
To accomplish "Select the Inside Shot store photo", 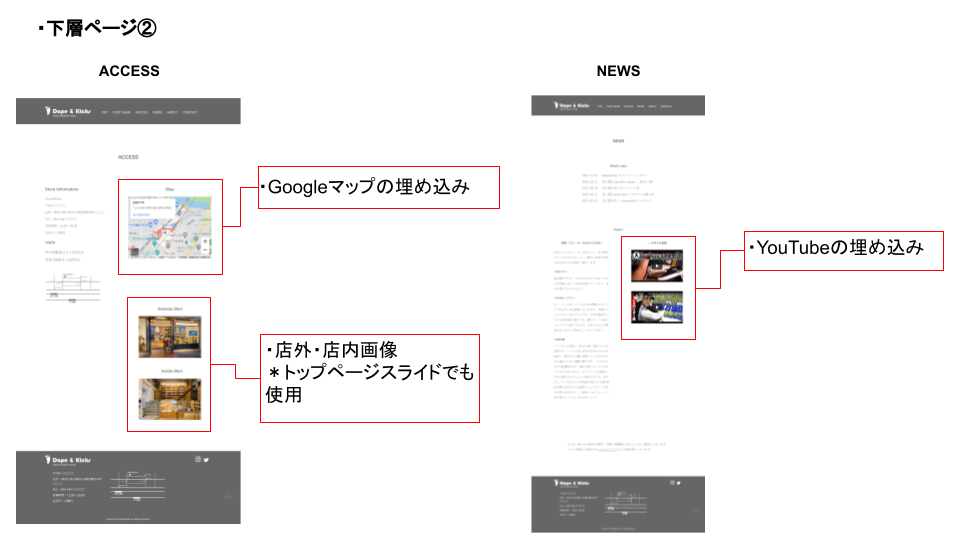I will point(169,398).
